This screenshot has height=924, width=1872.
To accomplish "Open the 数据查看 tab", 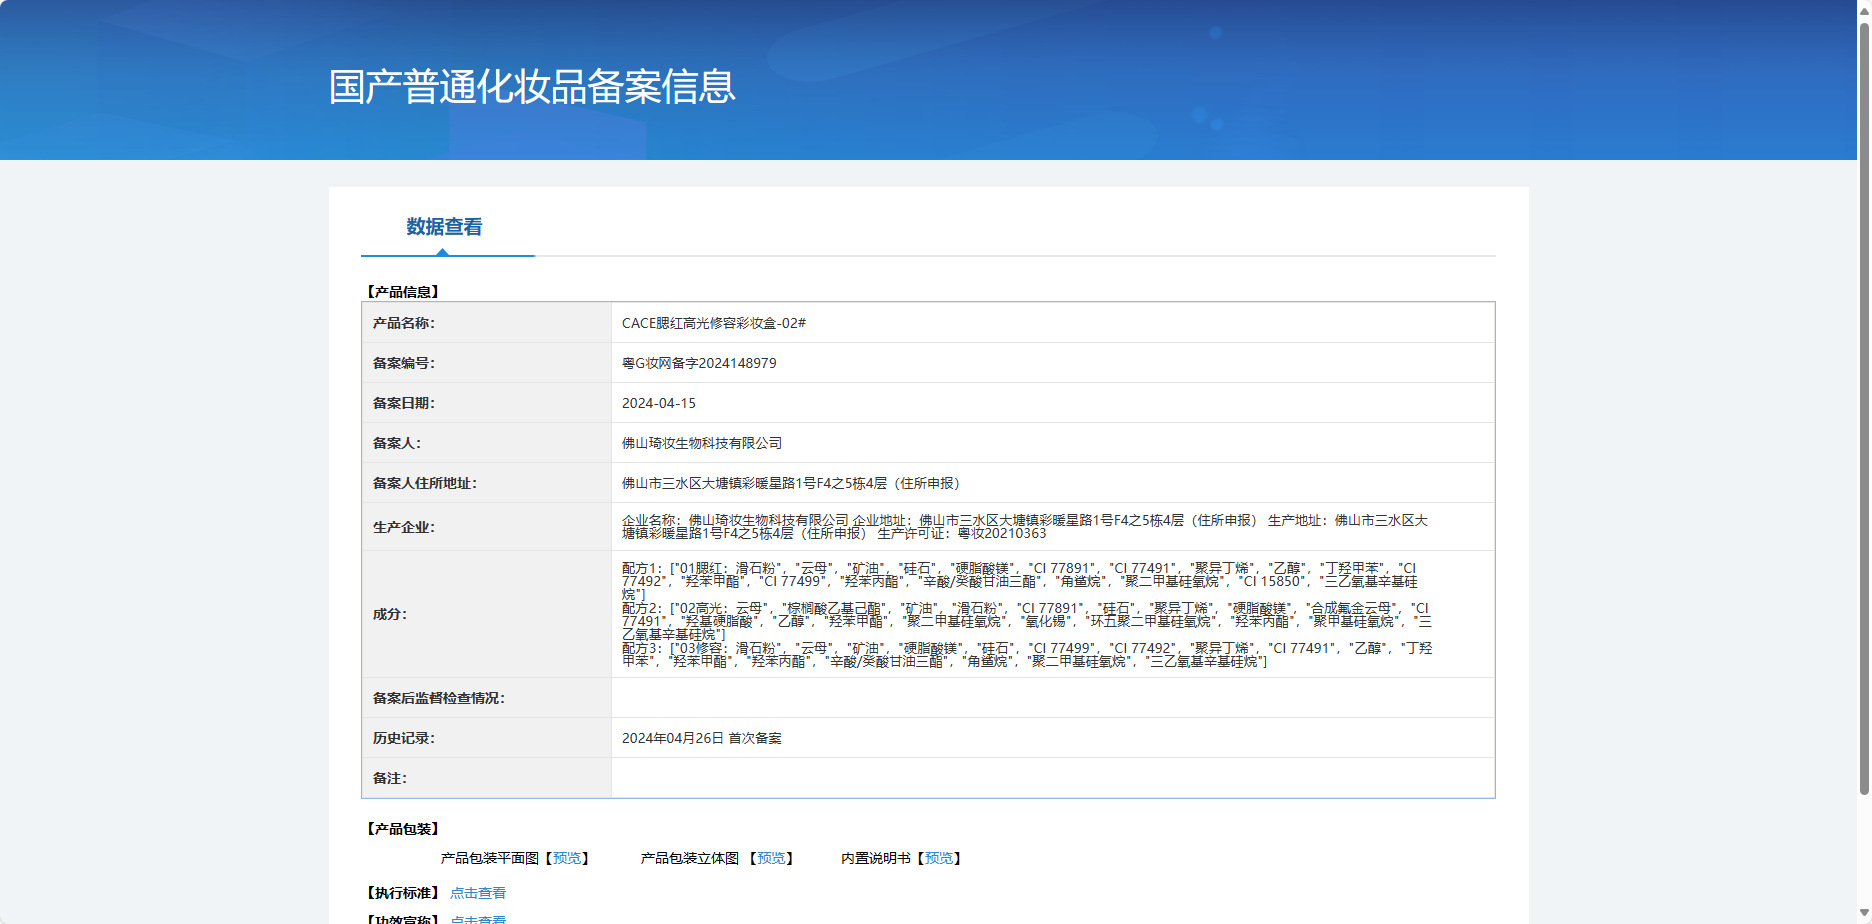I will (x=444, y=227).
